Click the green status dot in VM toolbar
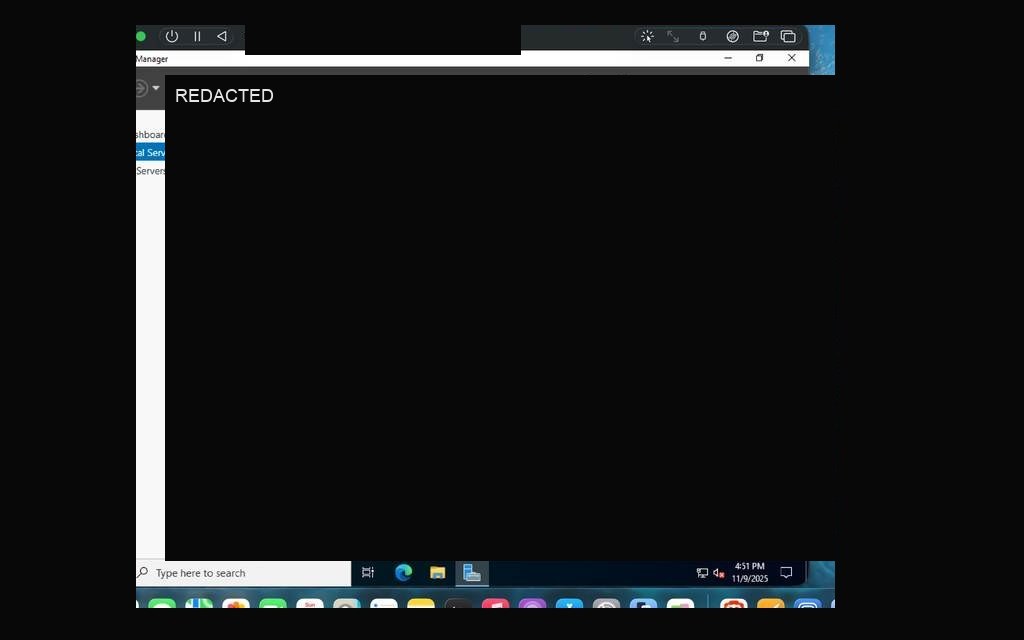Screen dimensions: 1024x640 pyautogui.click(x=140, y=37)
